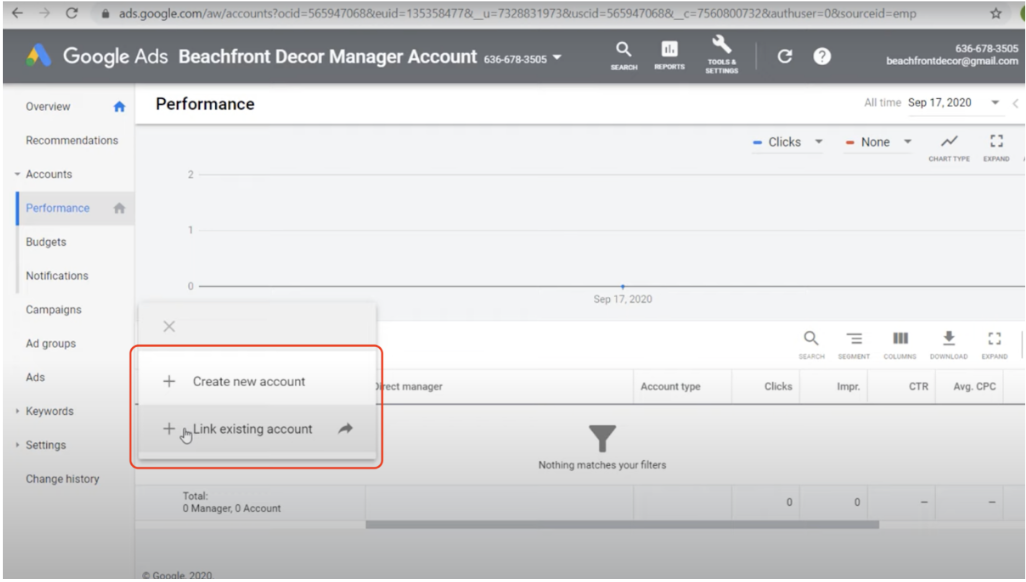Click the Reports icon in the top bar
This screenshot has height=582, width=1026.
click(669, 57)
